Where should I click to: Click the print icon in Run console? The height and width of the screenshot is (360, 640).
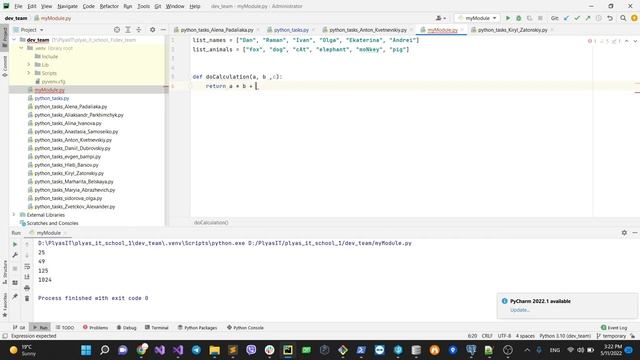pyautogui.click(x=27, y=288)
